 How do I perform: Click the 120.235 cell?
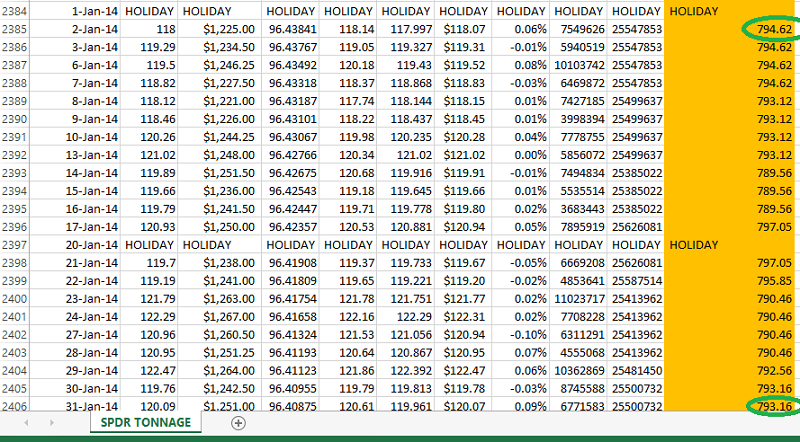(x=406, y=137)
